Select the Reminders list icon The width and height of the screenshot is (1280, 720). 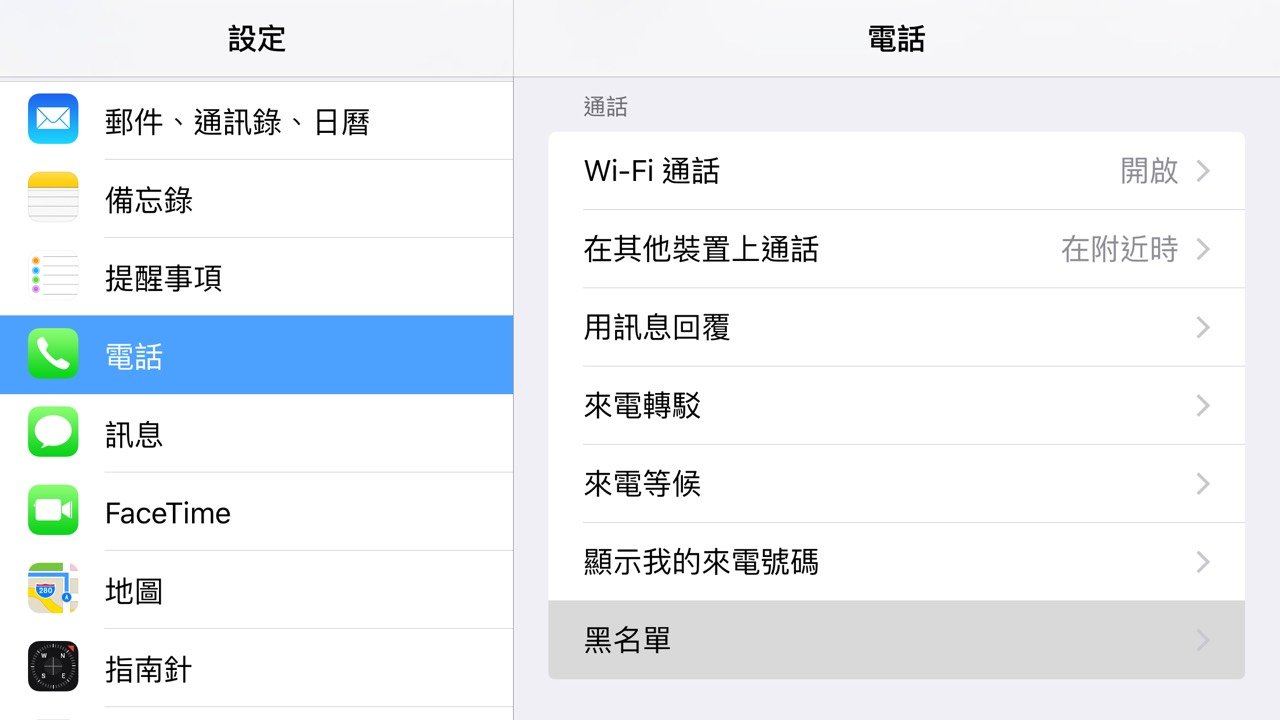tap(53, 275)
